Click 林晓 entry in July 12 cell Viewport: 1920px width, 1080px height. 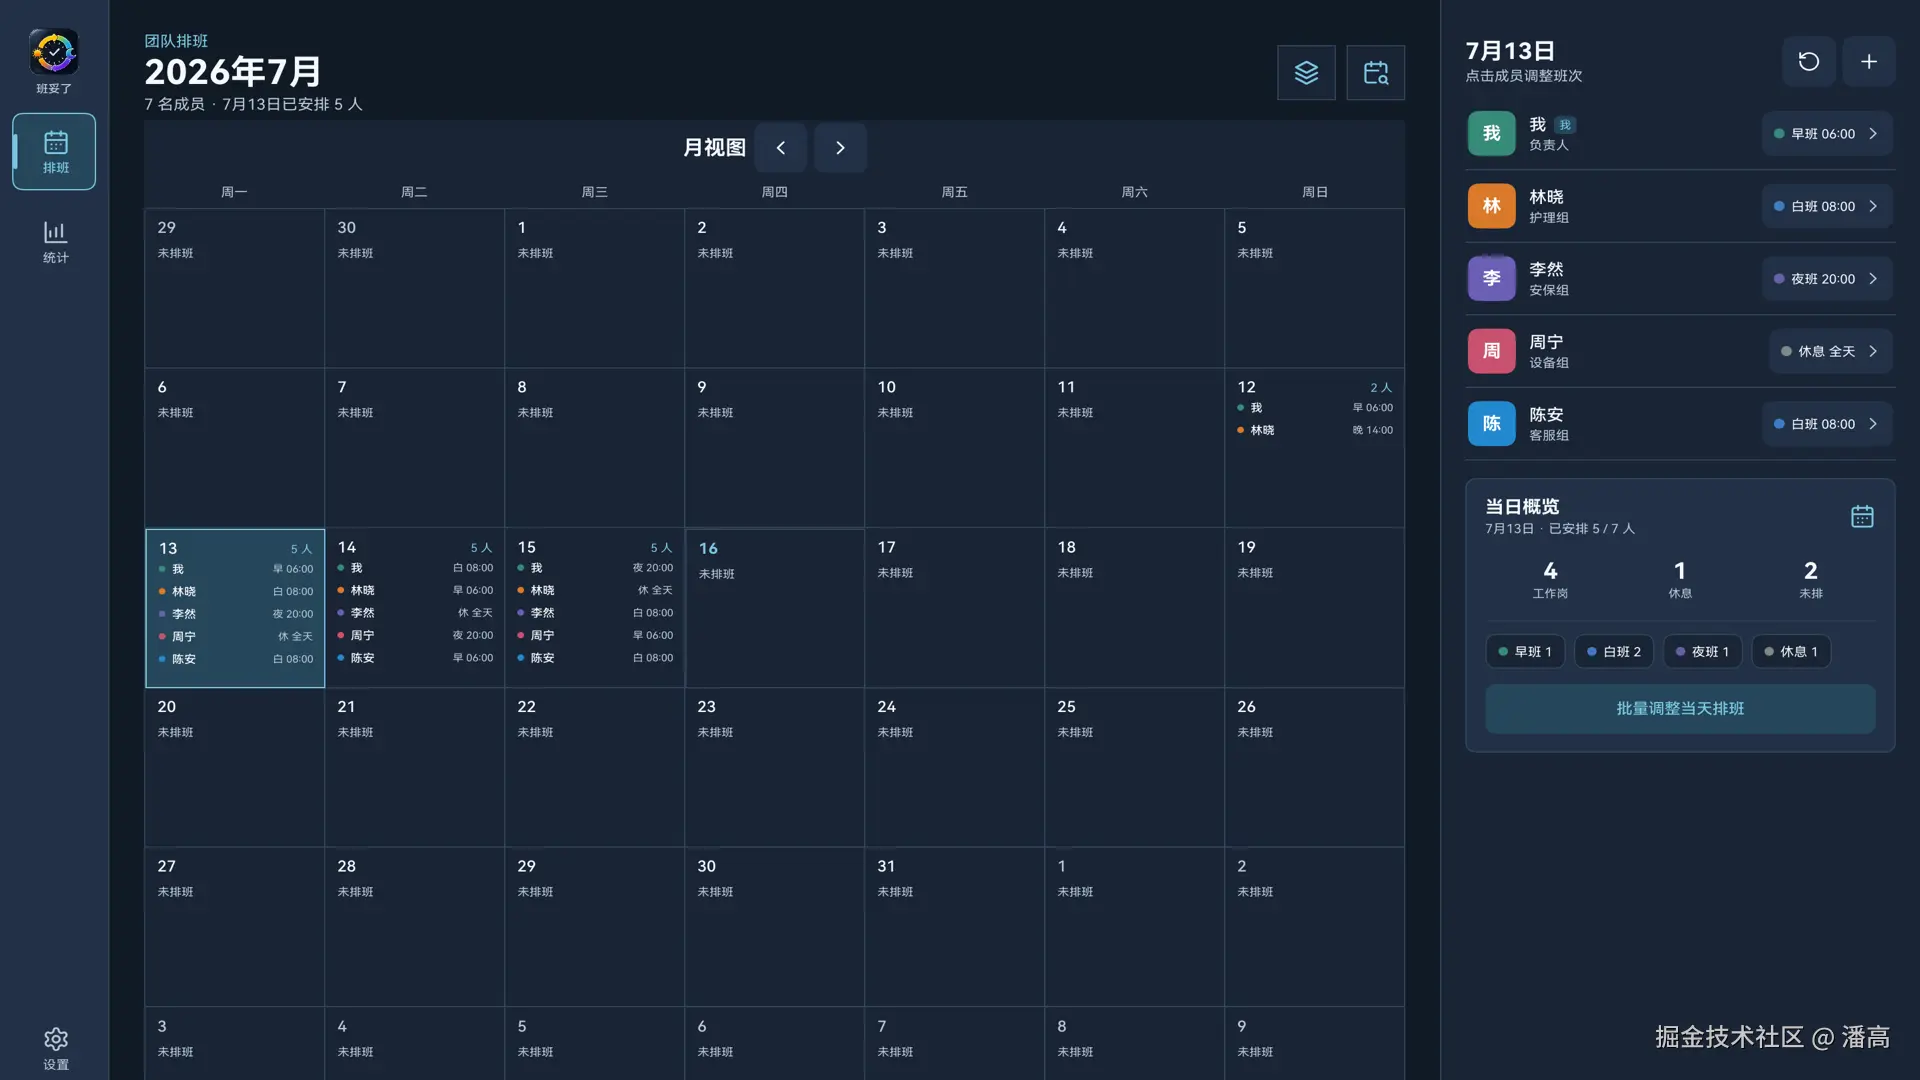point(1315,430)
